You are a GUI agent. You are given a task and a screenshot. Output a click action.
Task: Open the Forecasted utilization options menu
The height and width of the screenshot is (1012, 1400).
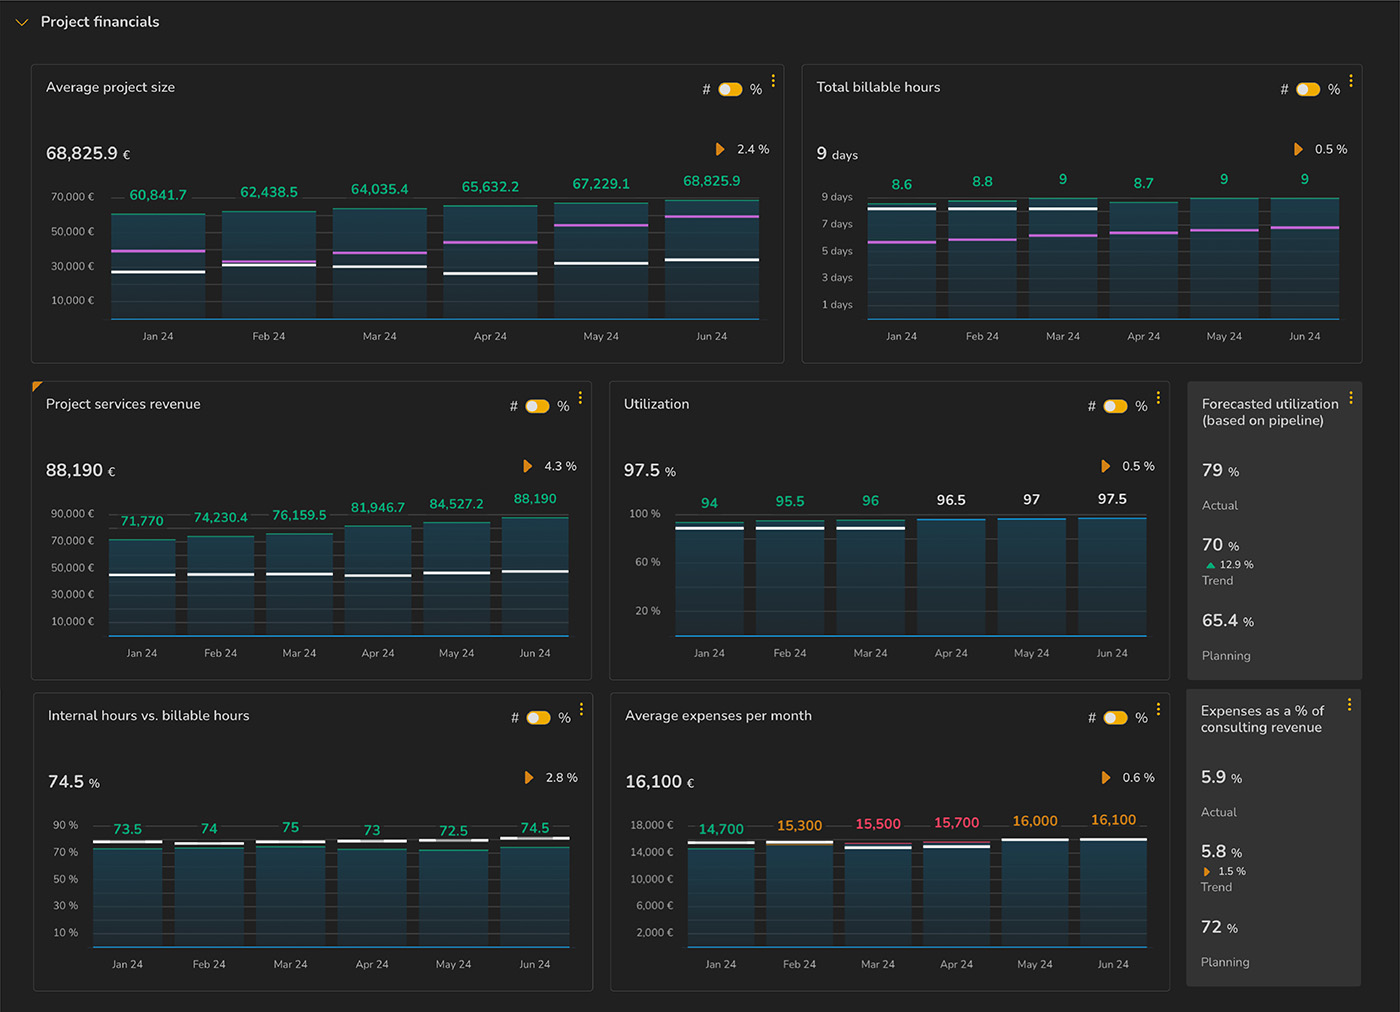tap(1350, 396)
